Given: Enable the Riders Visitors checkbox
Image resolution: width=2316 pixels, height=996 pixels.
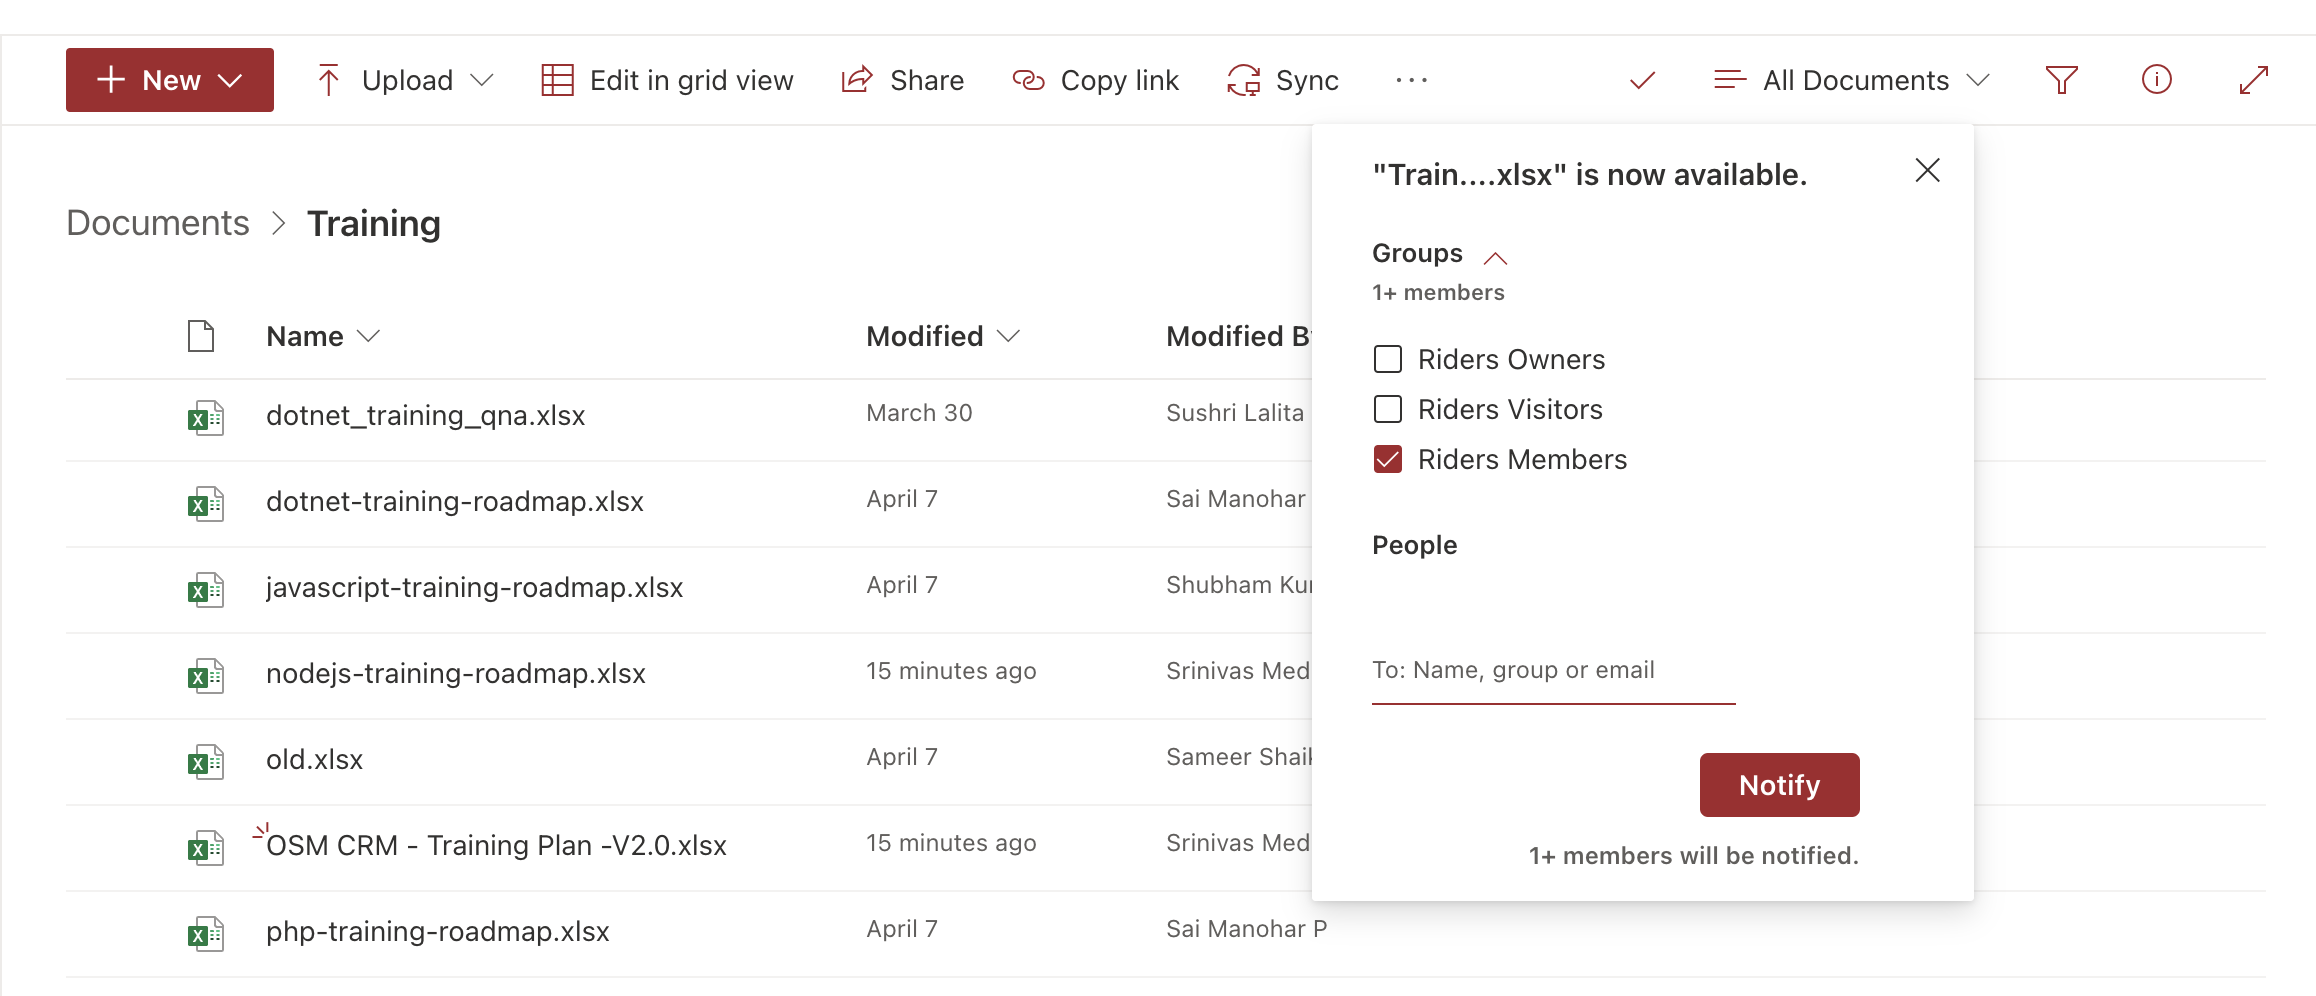Looking at the screenshot, I should pos(1388,409).
